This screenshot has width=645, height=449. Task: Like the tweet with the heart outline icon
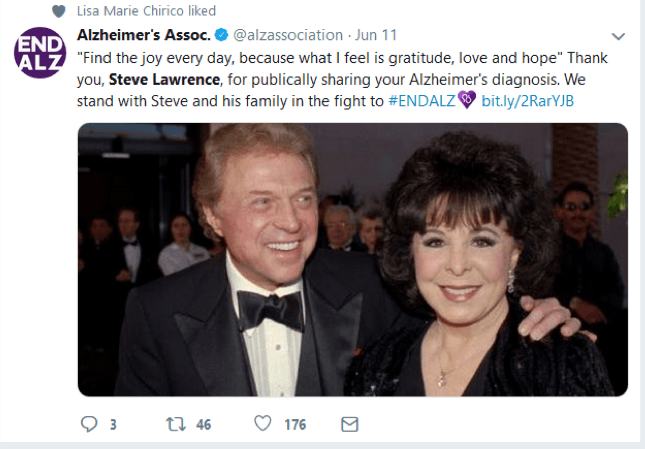pos(262,423)
